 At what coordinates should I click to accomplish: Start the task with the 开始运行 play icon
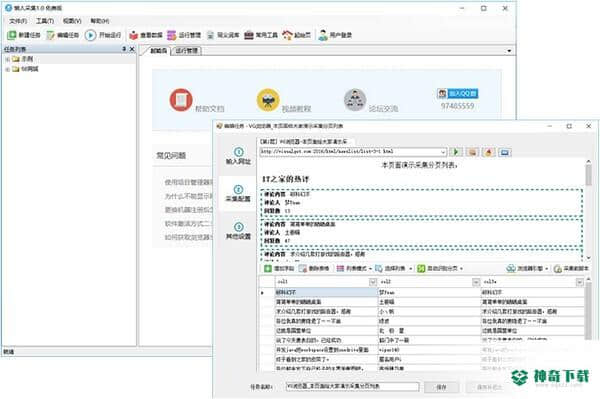[90, 35]
